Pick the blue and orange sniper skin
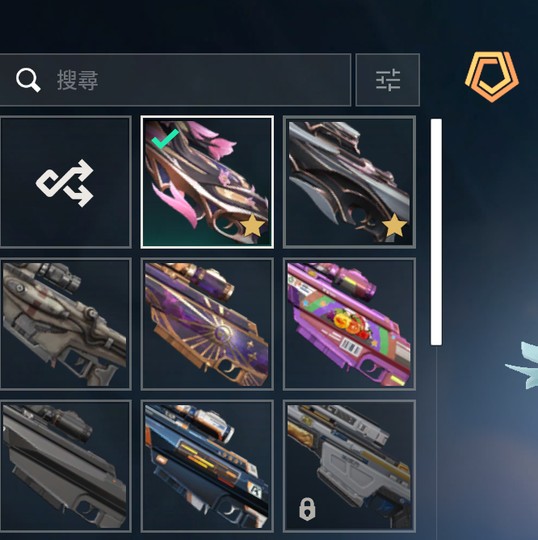This screenshot has height=540, width=538. tap(207, 466)
